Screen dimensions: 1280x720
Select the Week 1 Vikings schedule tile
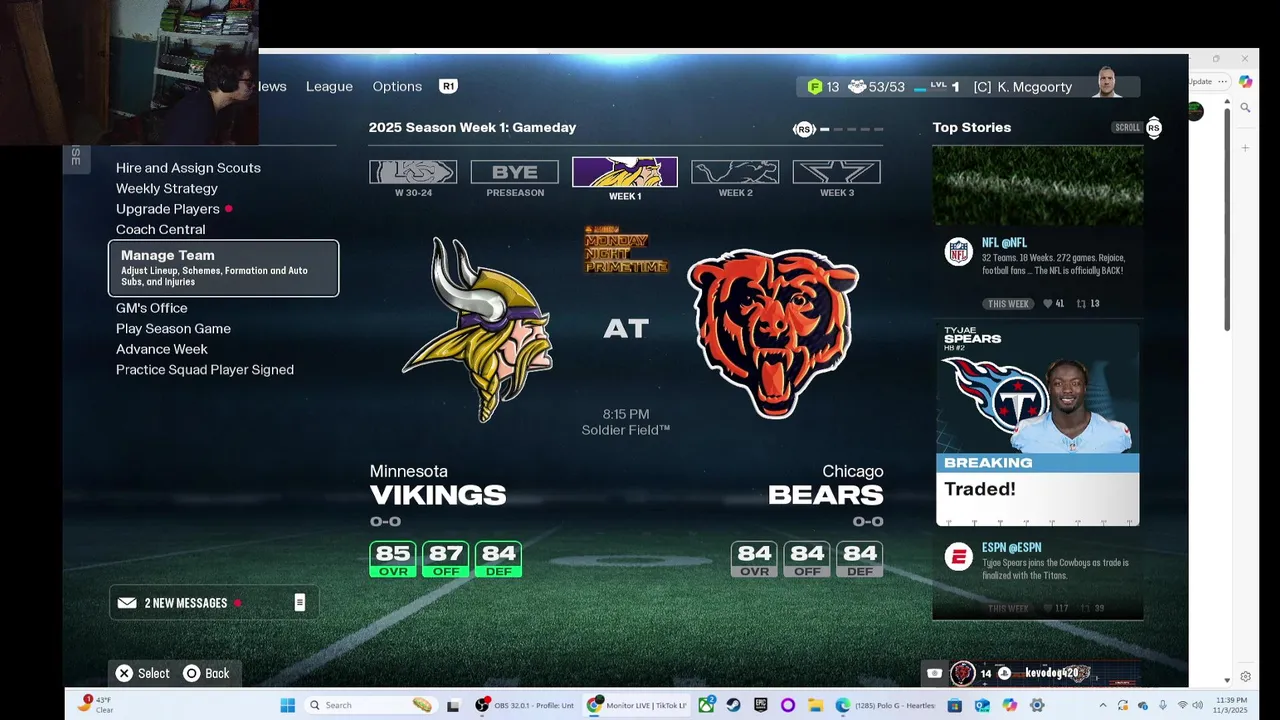click(625, 172)
